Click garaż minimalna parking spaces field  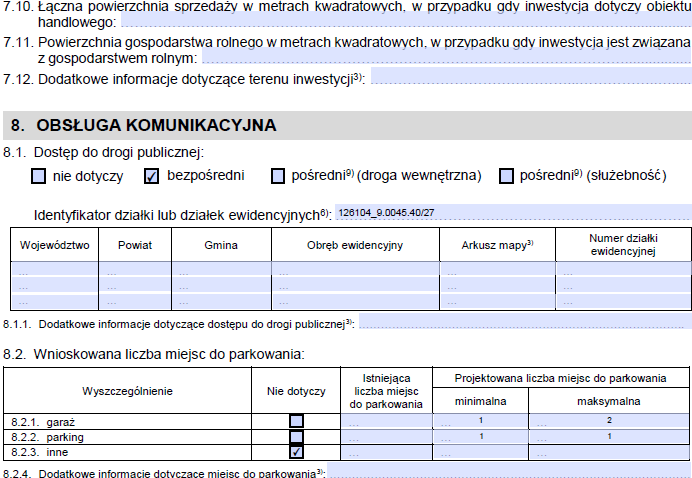[482, 421]
